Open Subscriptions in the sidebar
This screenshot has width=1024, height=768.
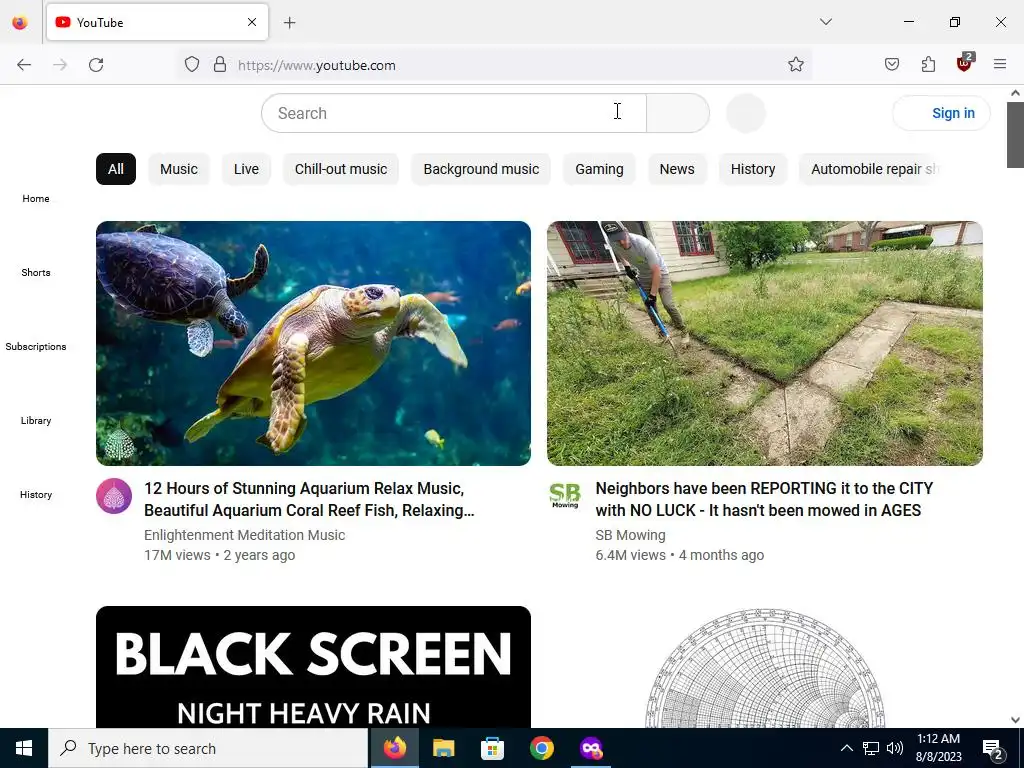(36, 346)
